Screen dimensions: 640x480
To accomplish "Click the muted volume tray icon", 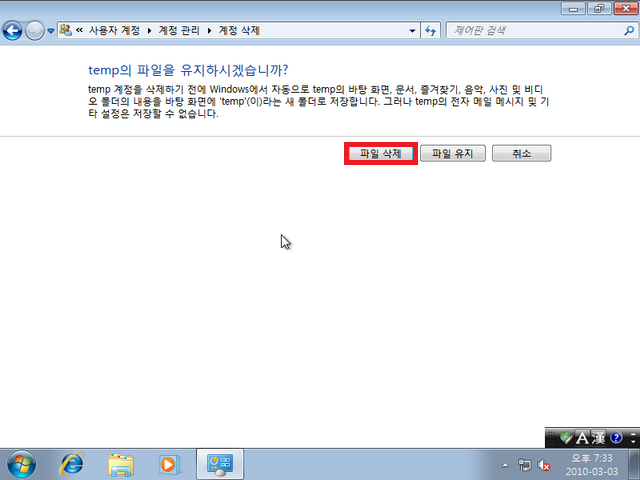I will click(x=544, y=465).
